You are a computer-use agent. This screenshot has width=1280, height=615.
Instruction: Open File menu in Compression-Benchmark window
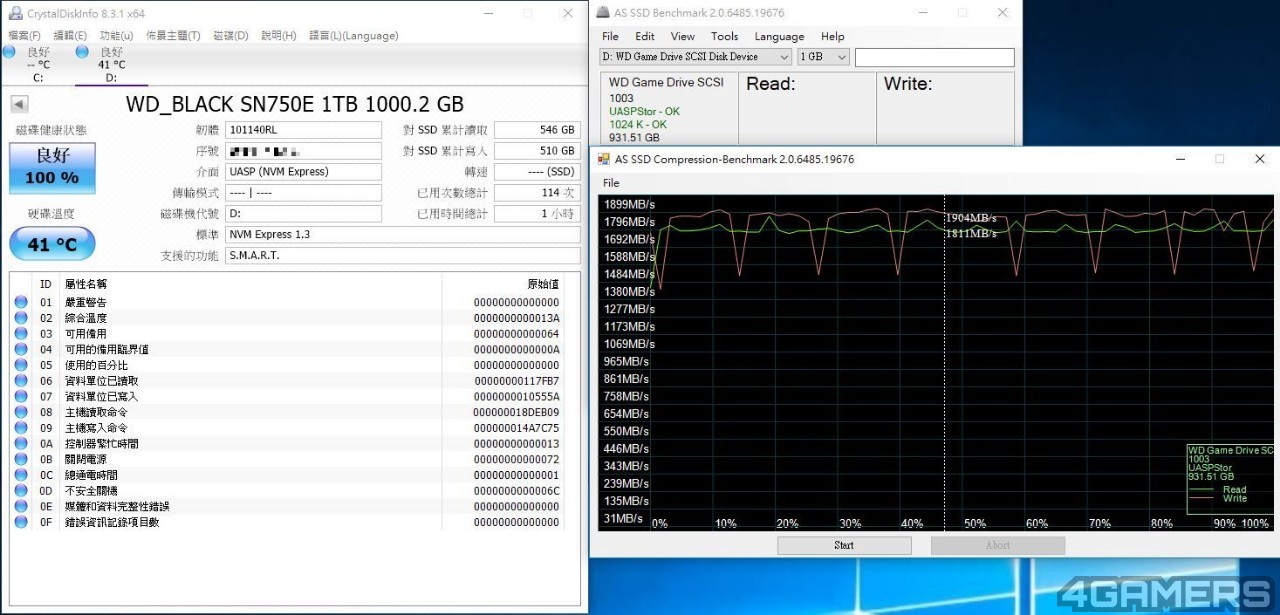coord(611,183)
